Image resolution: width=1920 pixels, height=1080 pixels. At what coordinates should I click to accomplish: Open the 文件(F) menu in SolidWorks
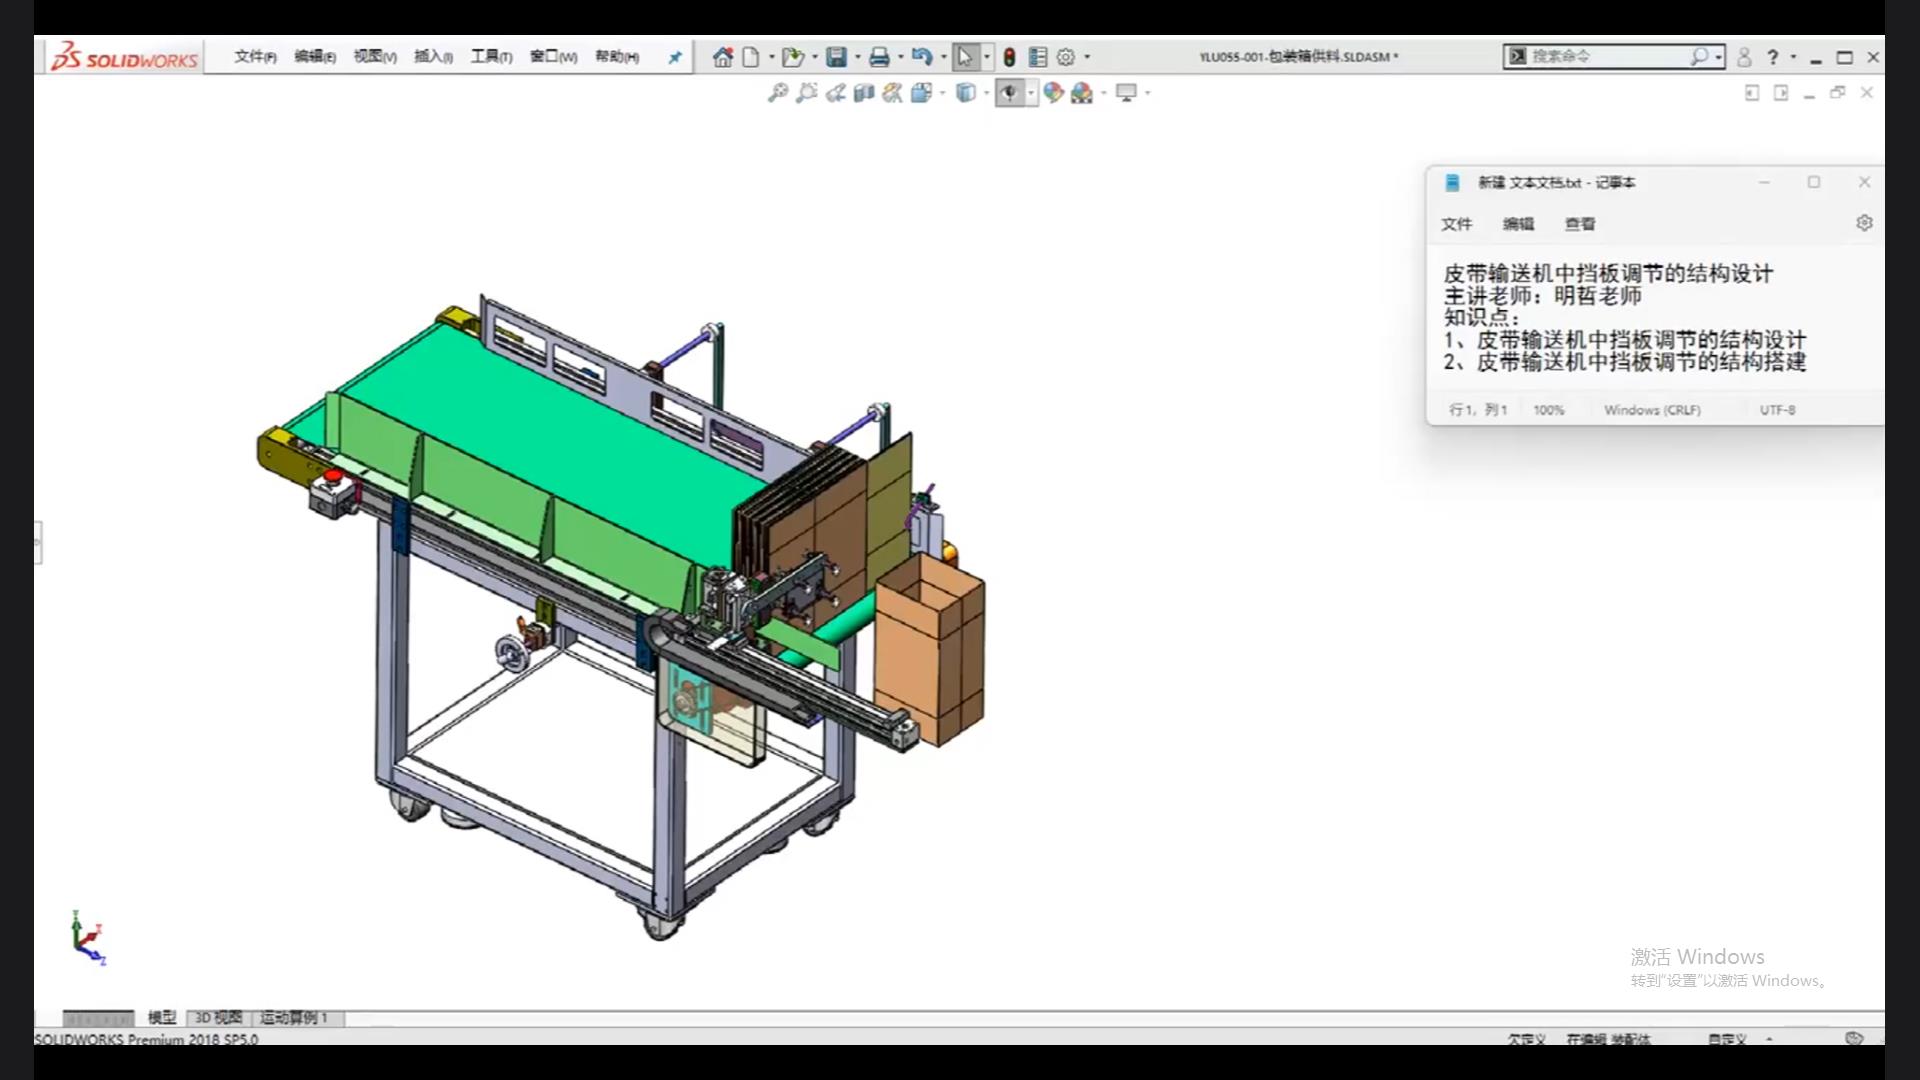coord(255,57)
